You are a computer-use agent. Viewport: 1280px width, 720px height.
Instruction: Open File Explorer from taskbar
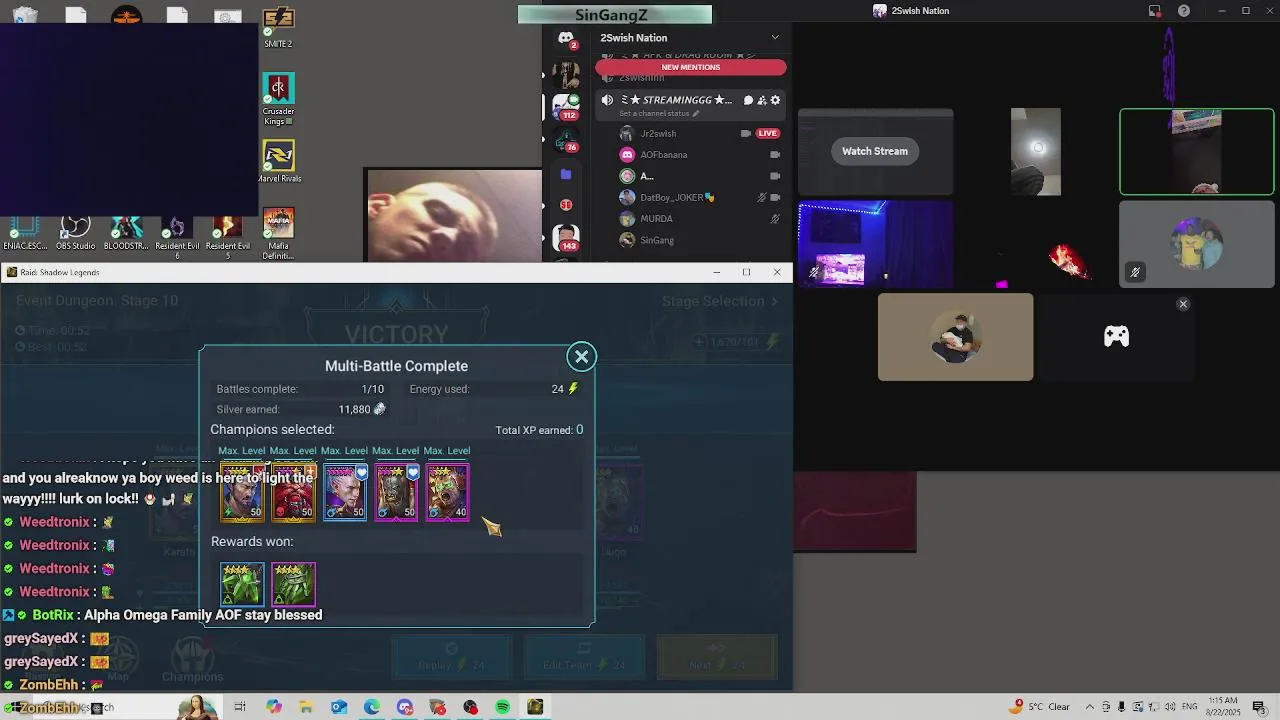click(x=306, y=707)
